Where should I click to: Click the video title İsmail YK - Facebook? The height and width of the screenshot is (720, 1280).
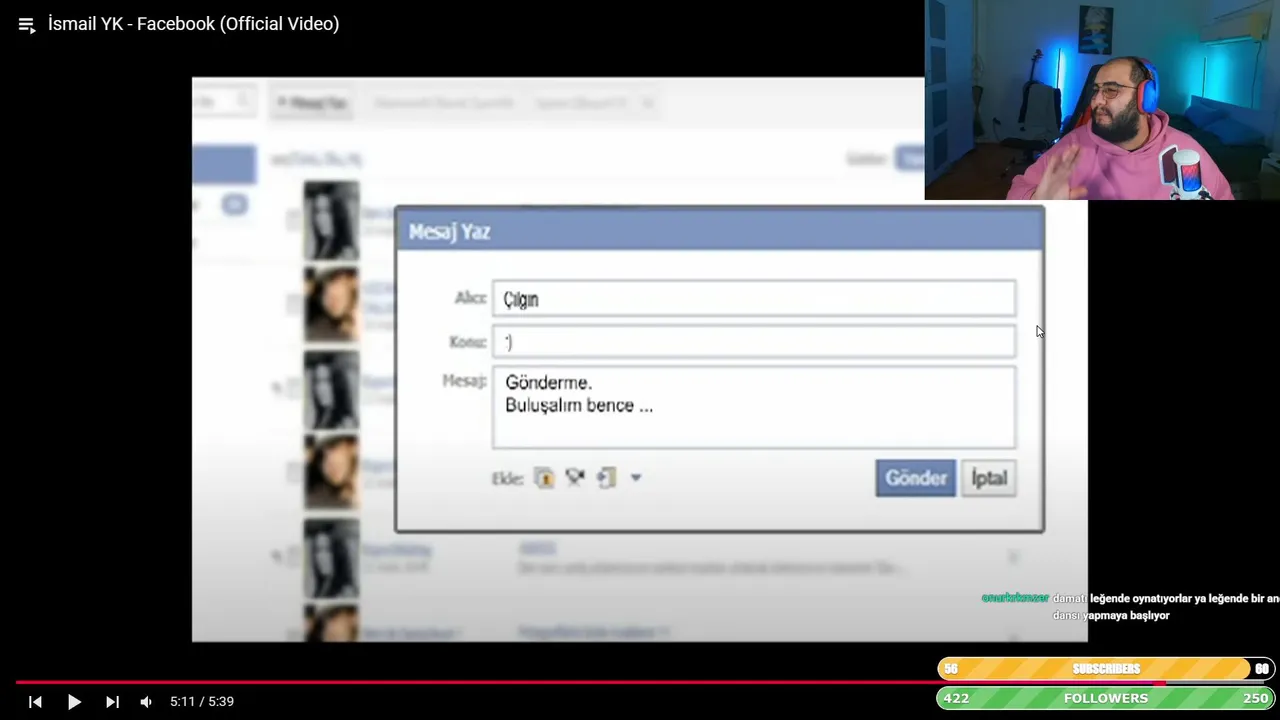(x=194, y=24)
